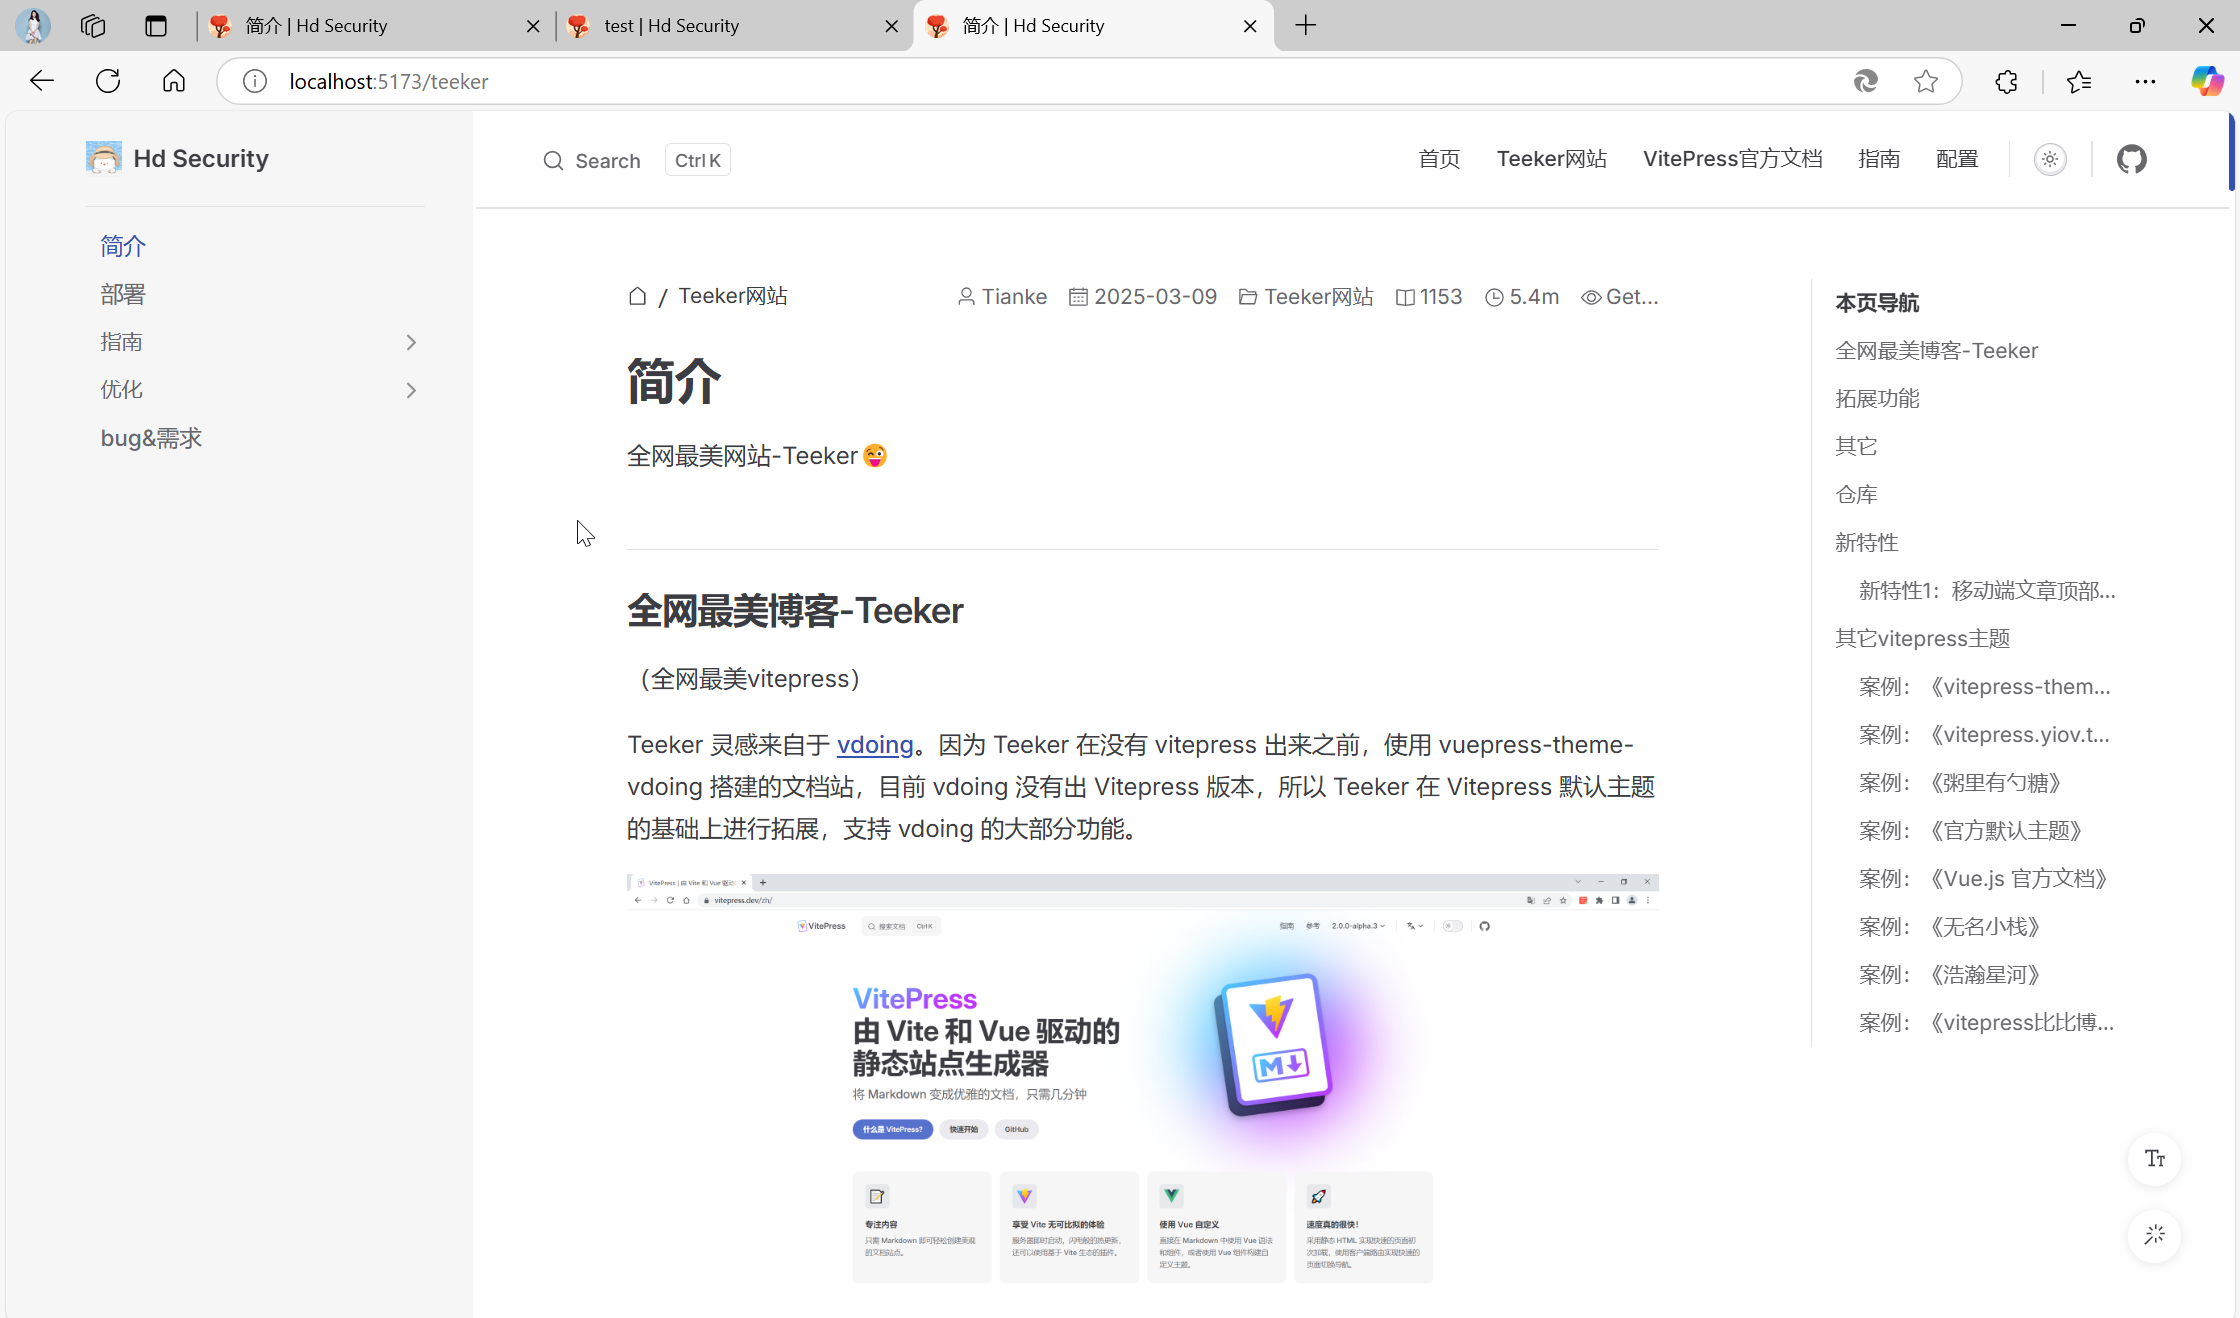Click the browser Back arrow
Image resolution: width=2240 pixels, height=1318 pixels.
point(42,81)
